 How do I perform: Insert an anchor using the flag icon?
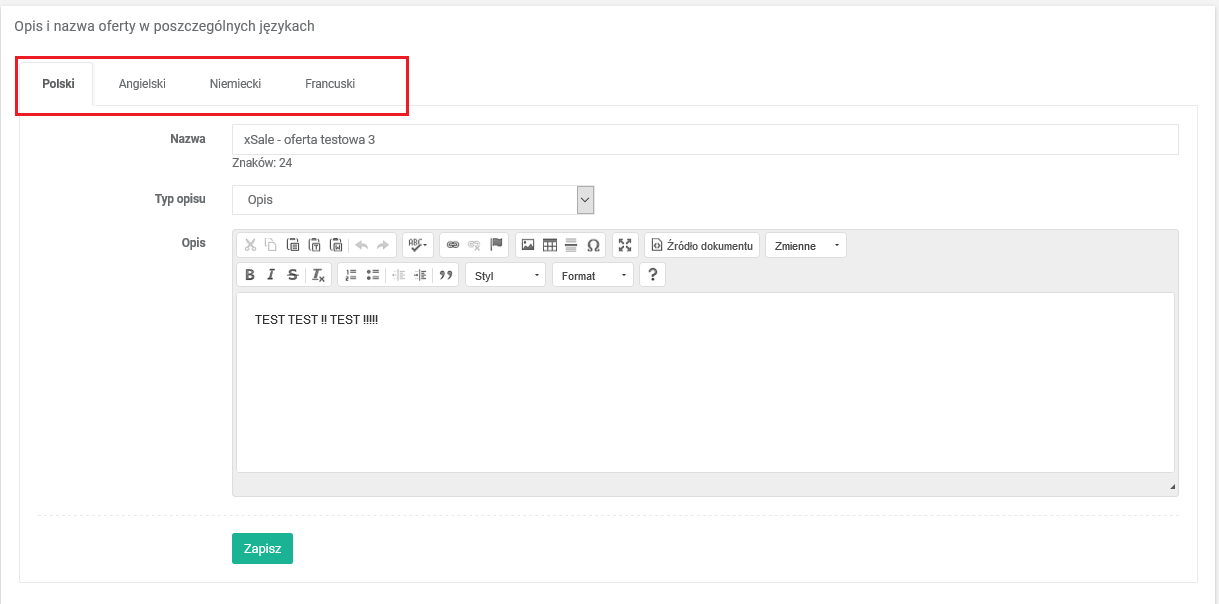coord(496,245)
